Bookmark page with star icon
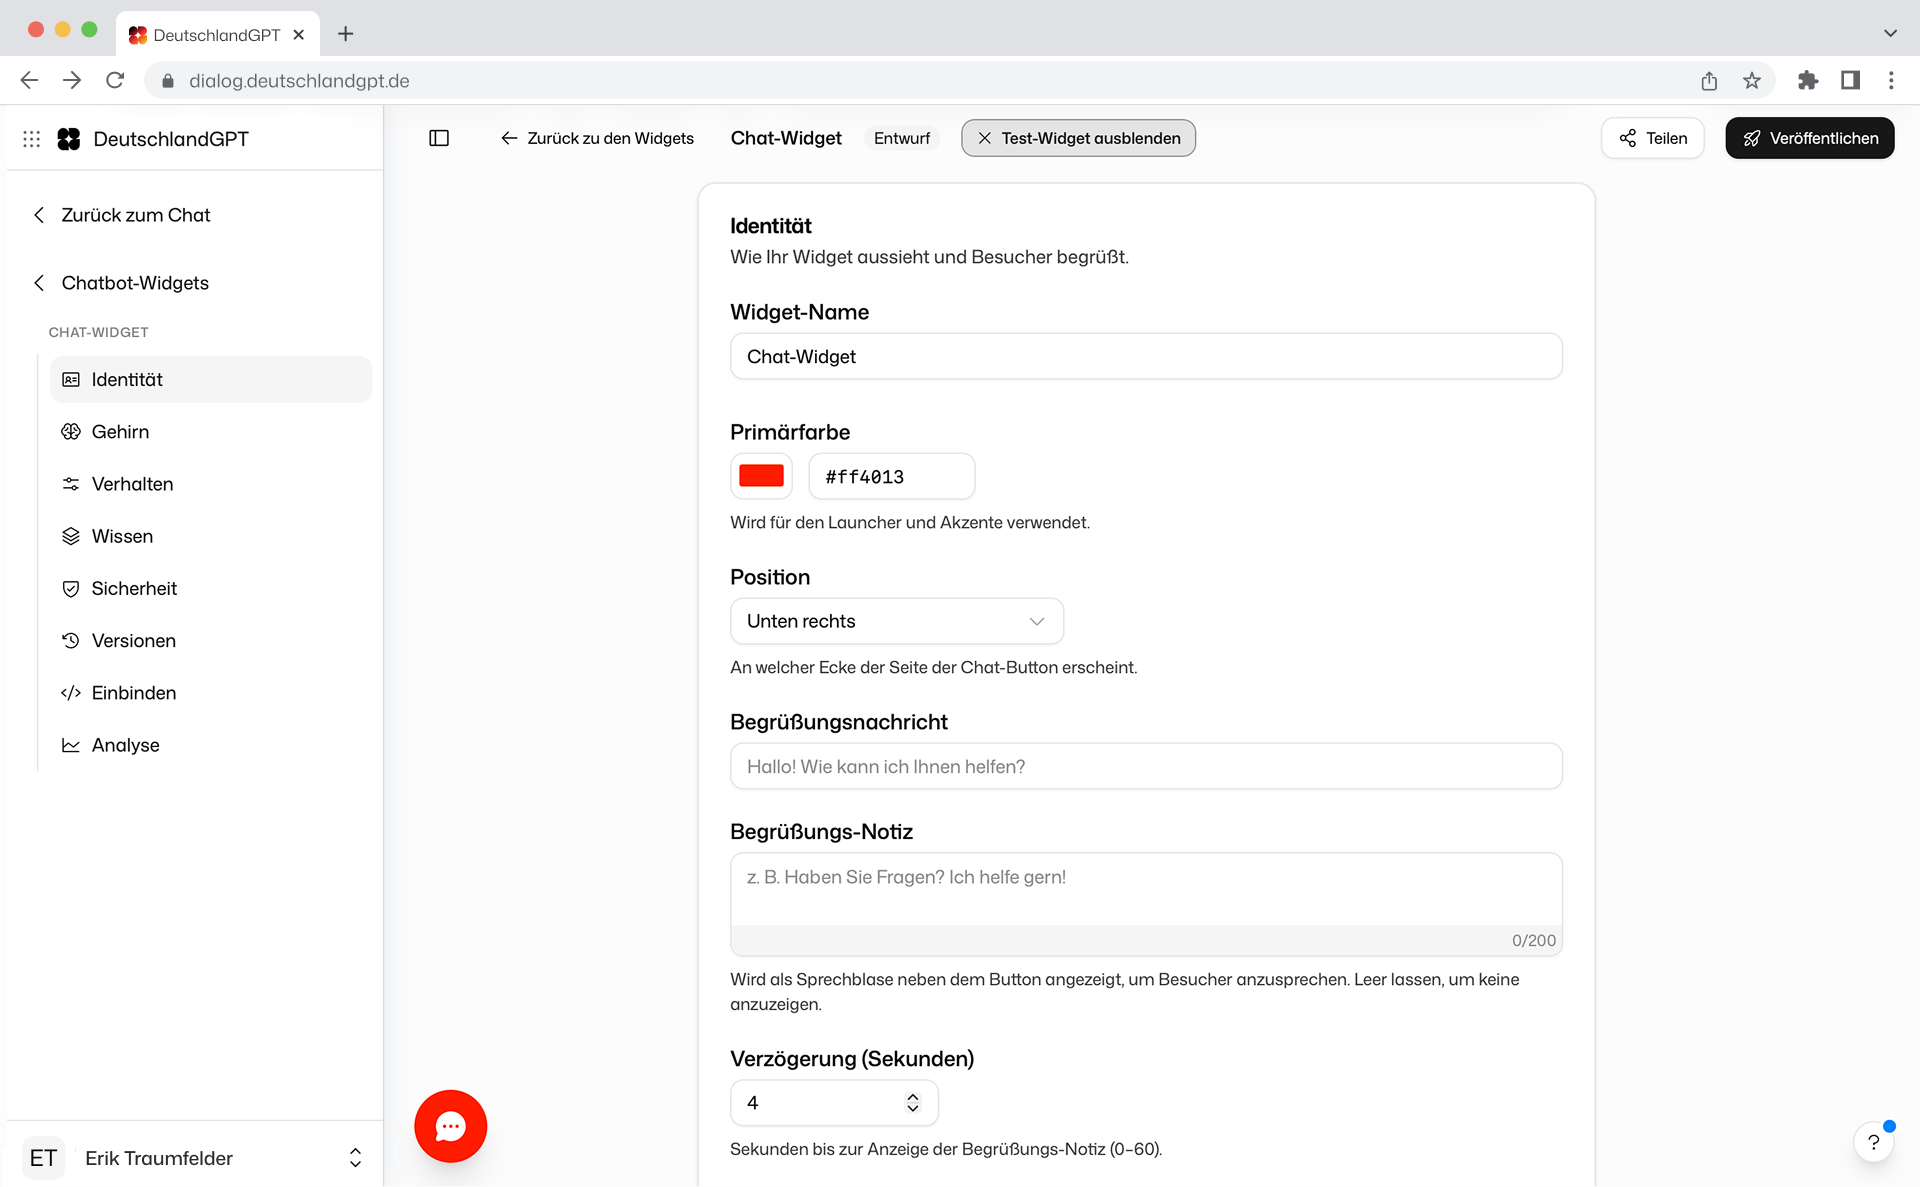The width and height of the screenshot is (1920, 1187). pos(1752,81)
